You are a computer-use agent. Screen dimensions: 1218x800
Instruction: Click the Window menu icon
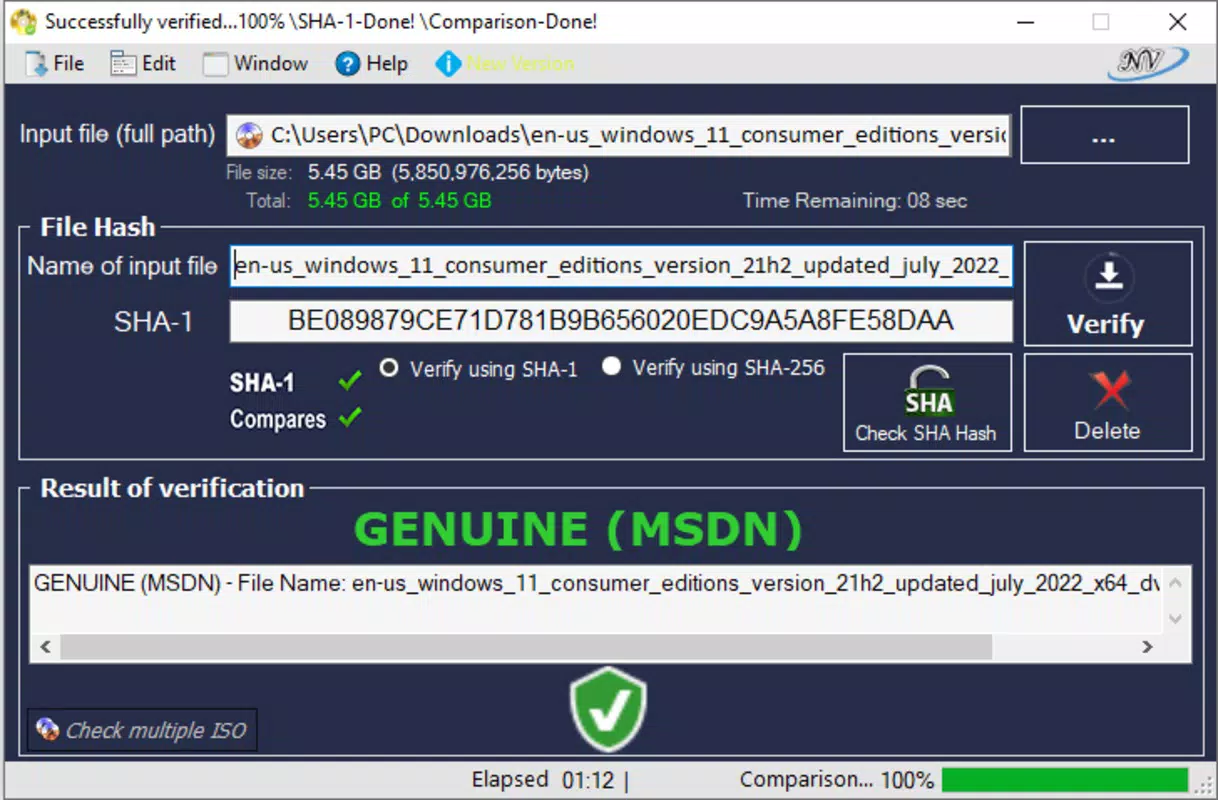pyautogui.click(x=215, y=65)
